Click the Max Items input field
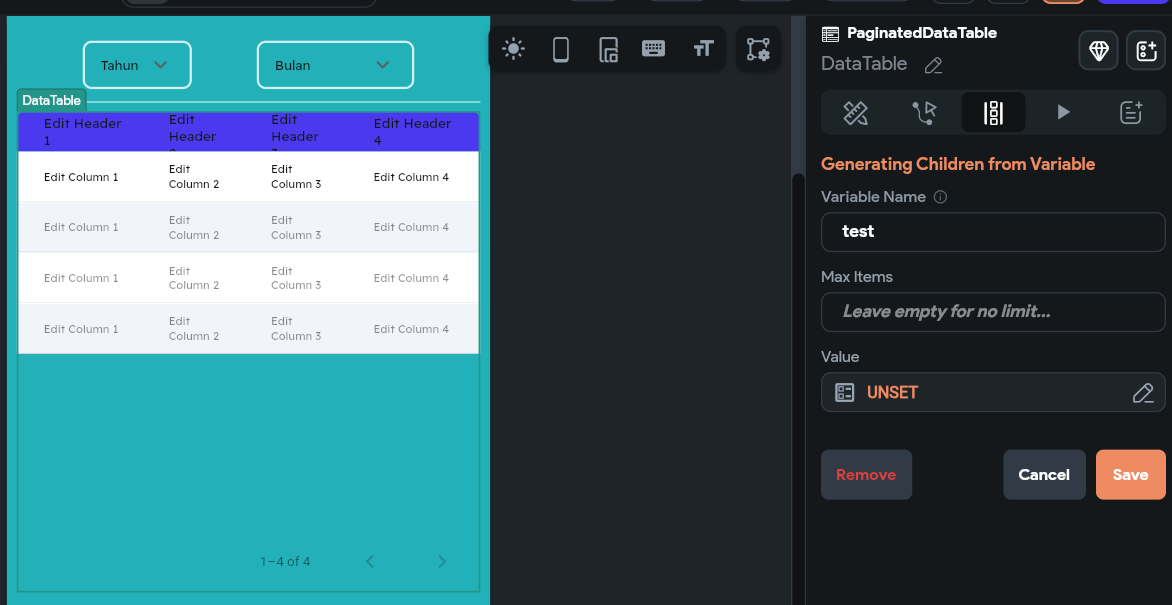Screen dimensions: 1172x605 pos(992,312)
